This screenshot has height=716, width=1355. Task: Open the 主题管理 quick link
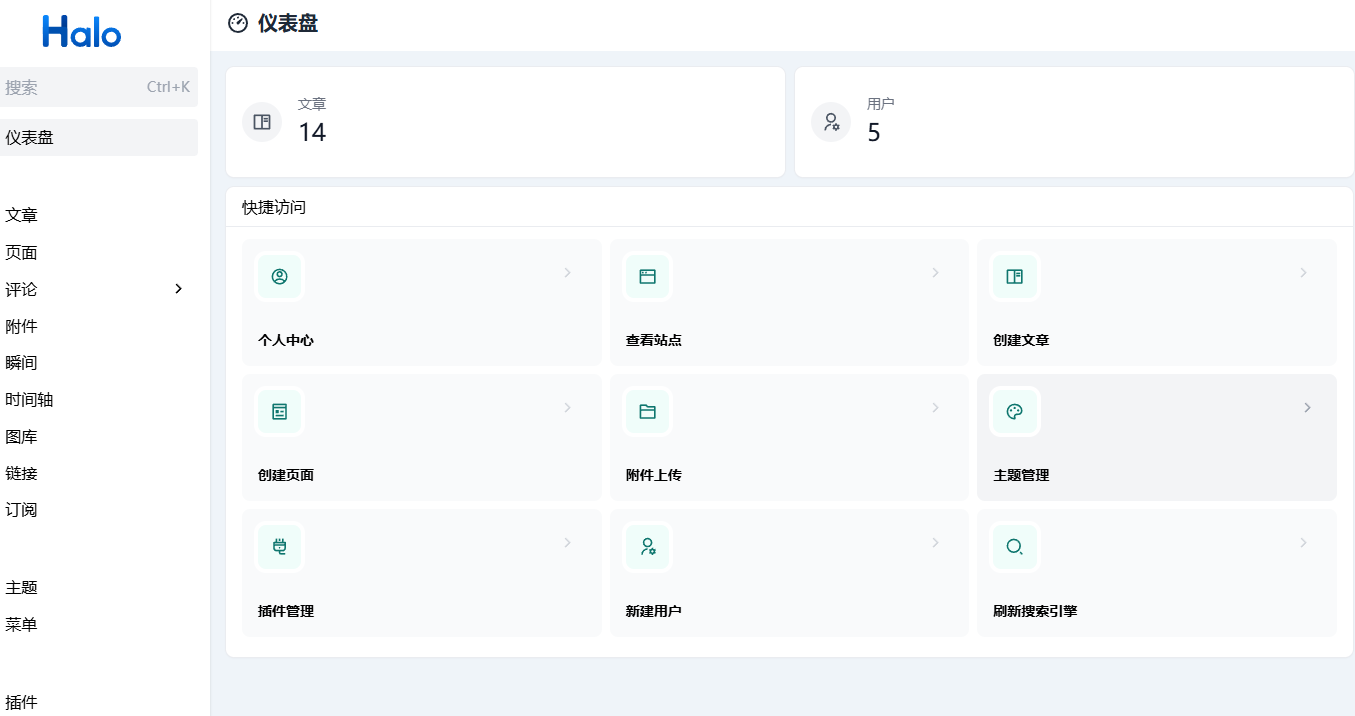[x=1157, y=437]
